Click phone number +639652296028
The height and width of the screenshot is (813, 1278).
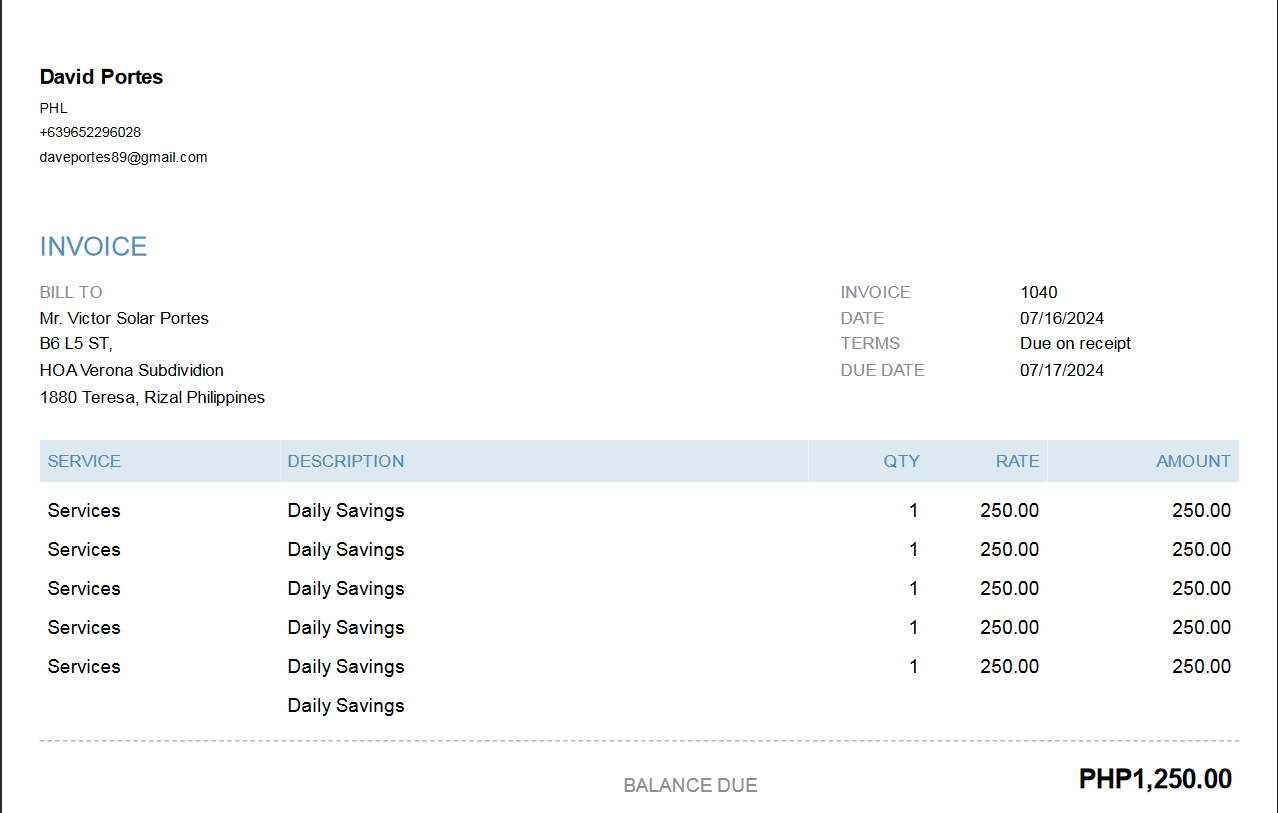tap(90, 132)
